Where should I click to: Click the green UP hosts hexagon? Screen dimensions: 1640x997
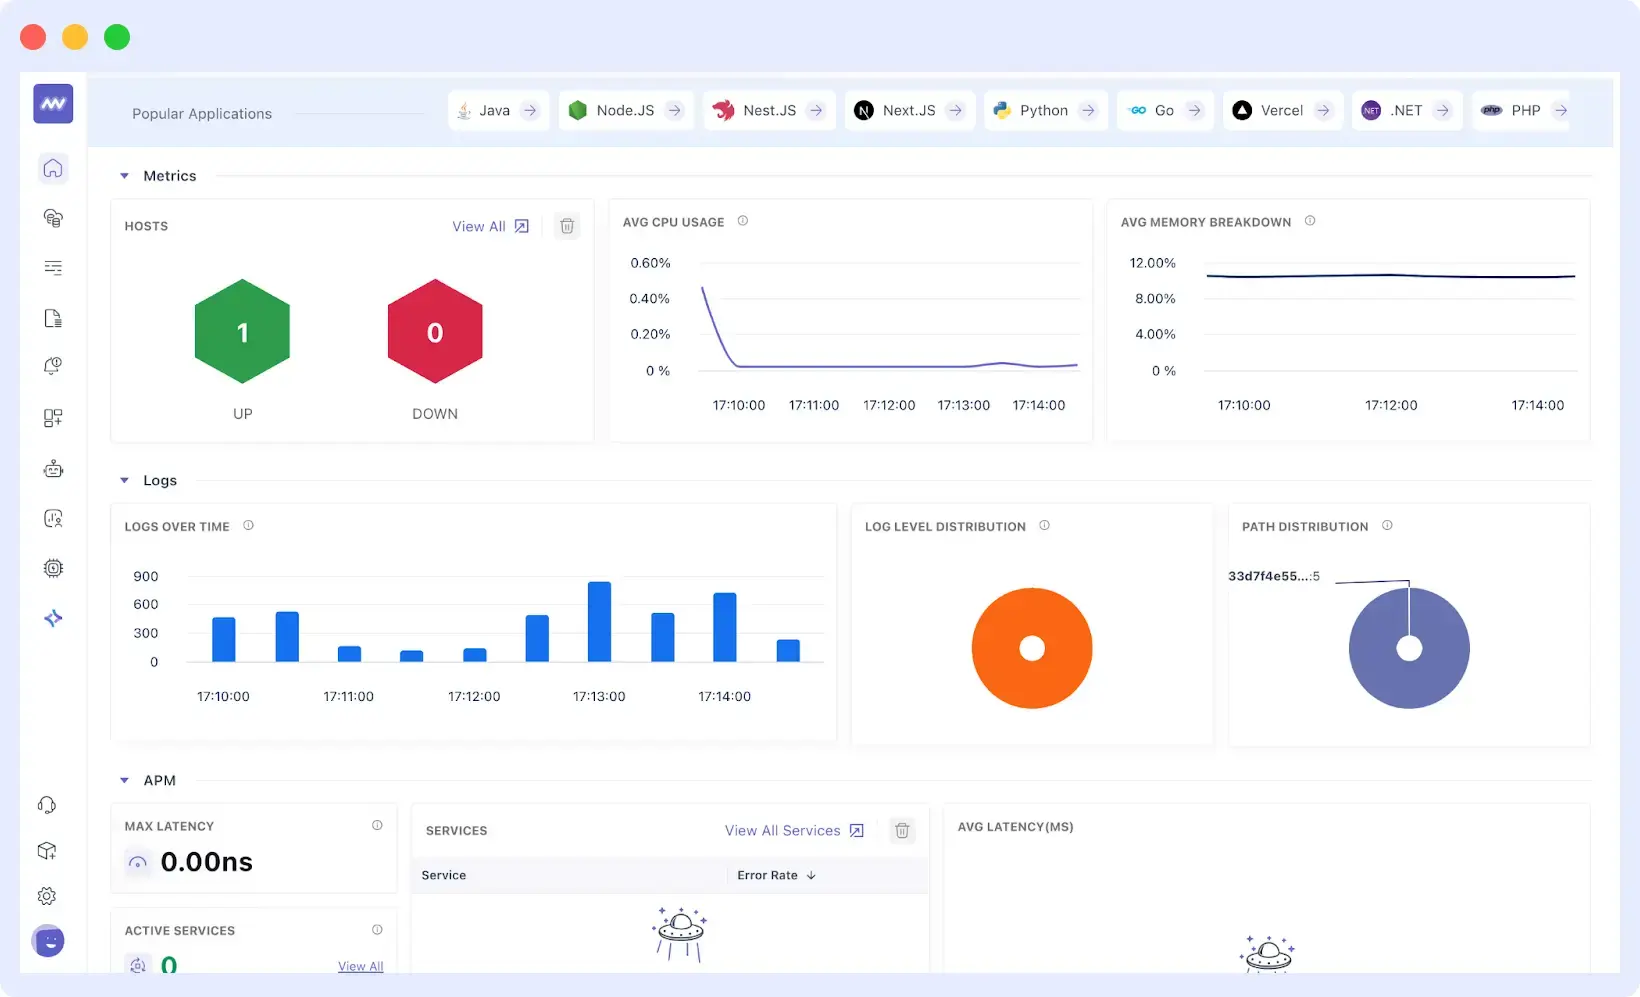pyautogui.click(x=242, y=332)
